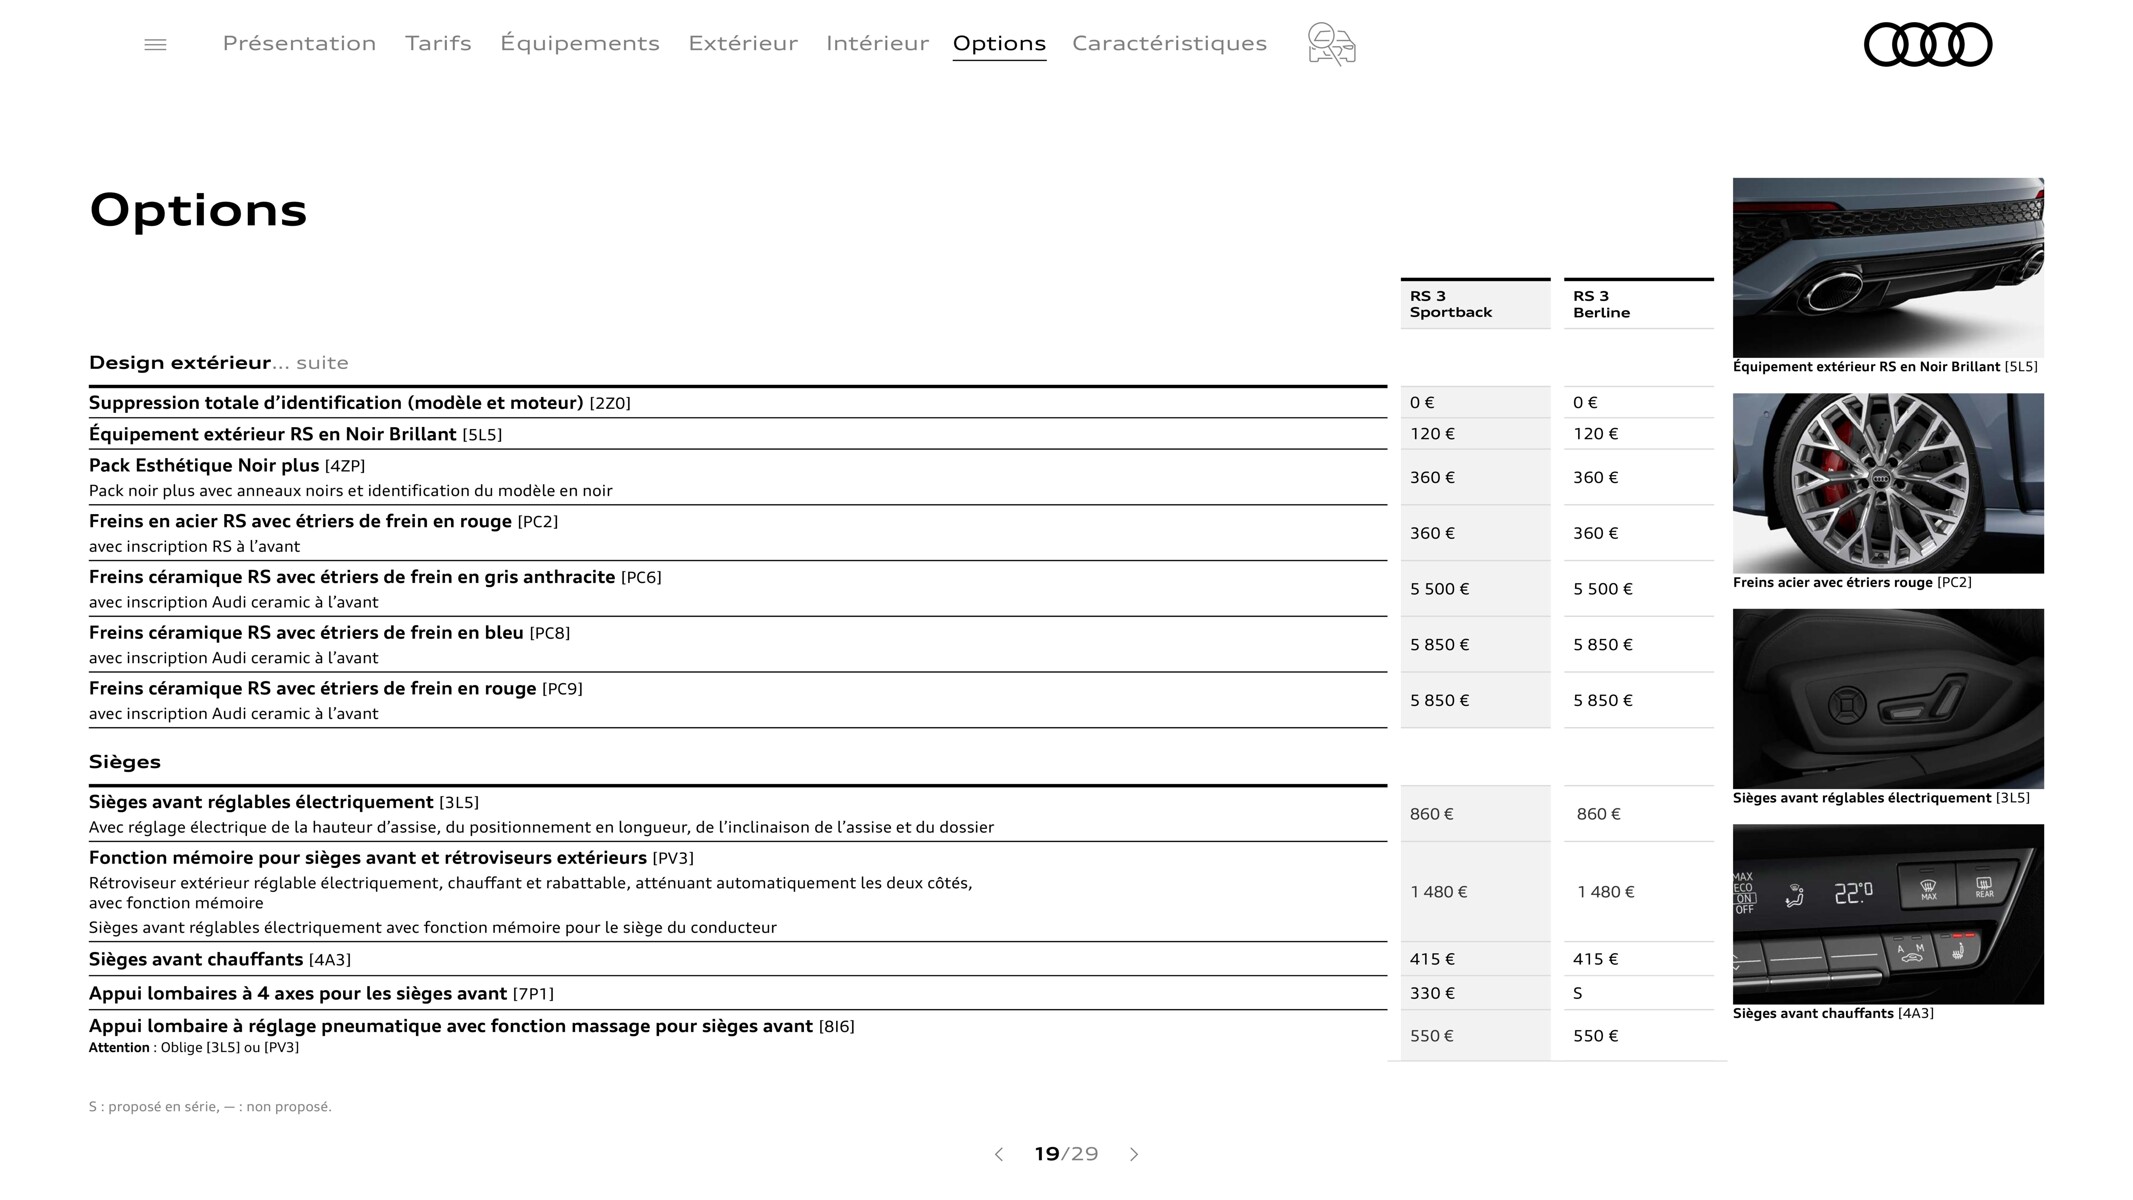Click the Berline 550 € price cell
The image size is (2133, 1200).
click(1638, 1036)
